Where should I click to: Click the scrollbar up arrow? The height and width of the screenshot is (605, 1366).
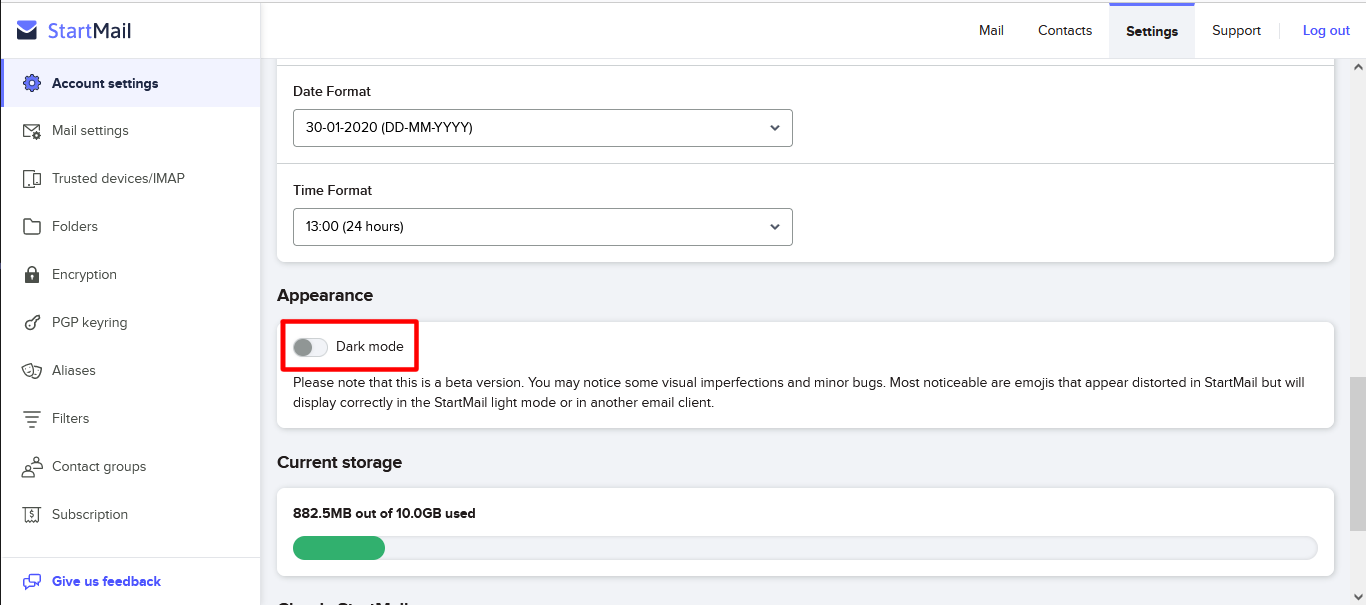[1357, 67]
